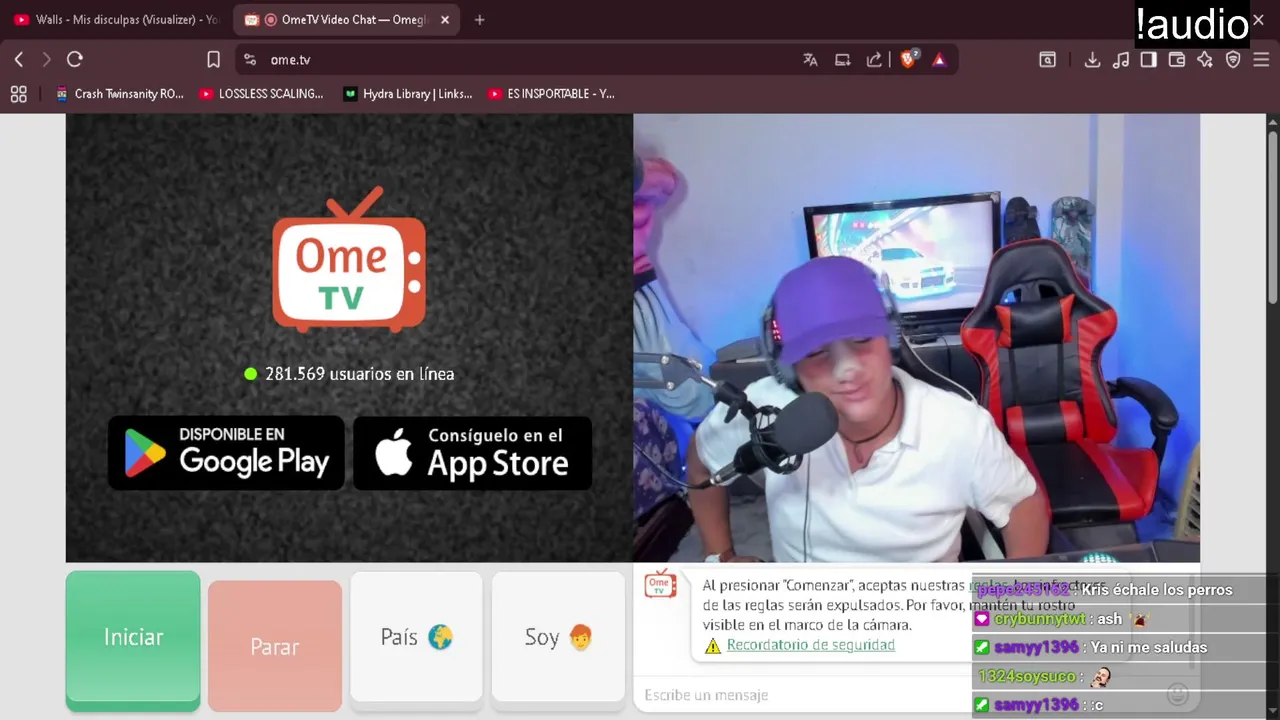Open the apps grid in bookmarks bar

click(18, 94)
